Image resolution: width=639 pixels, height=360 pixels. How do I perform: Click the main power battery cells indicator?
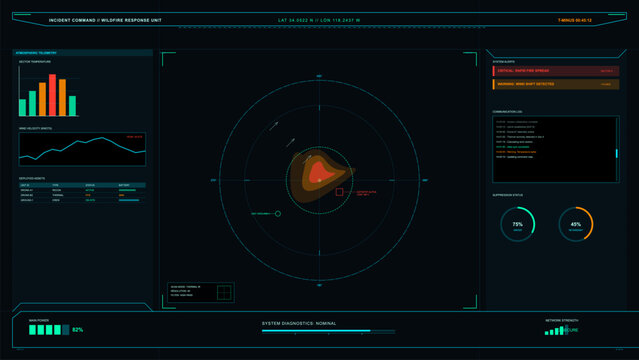49,330
